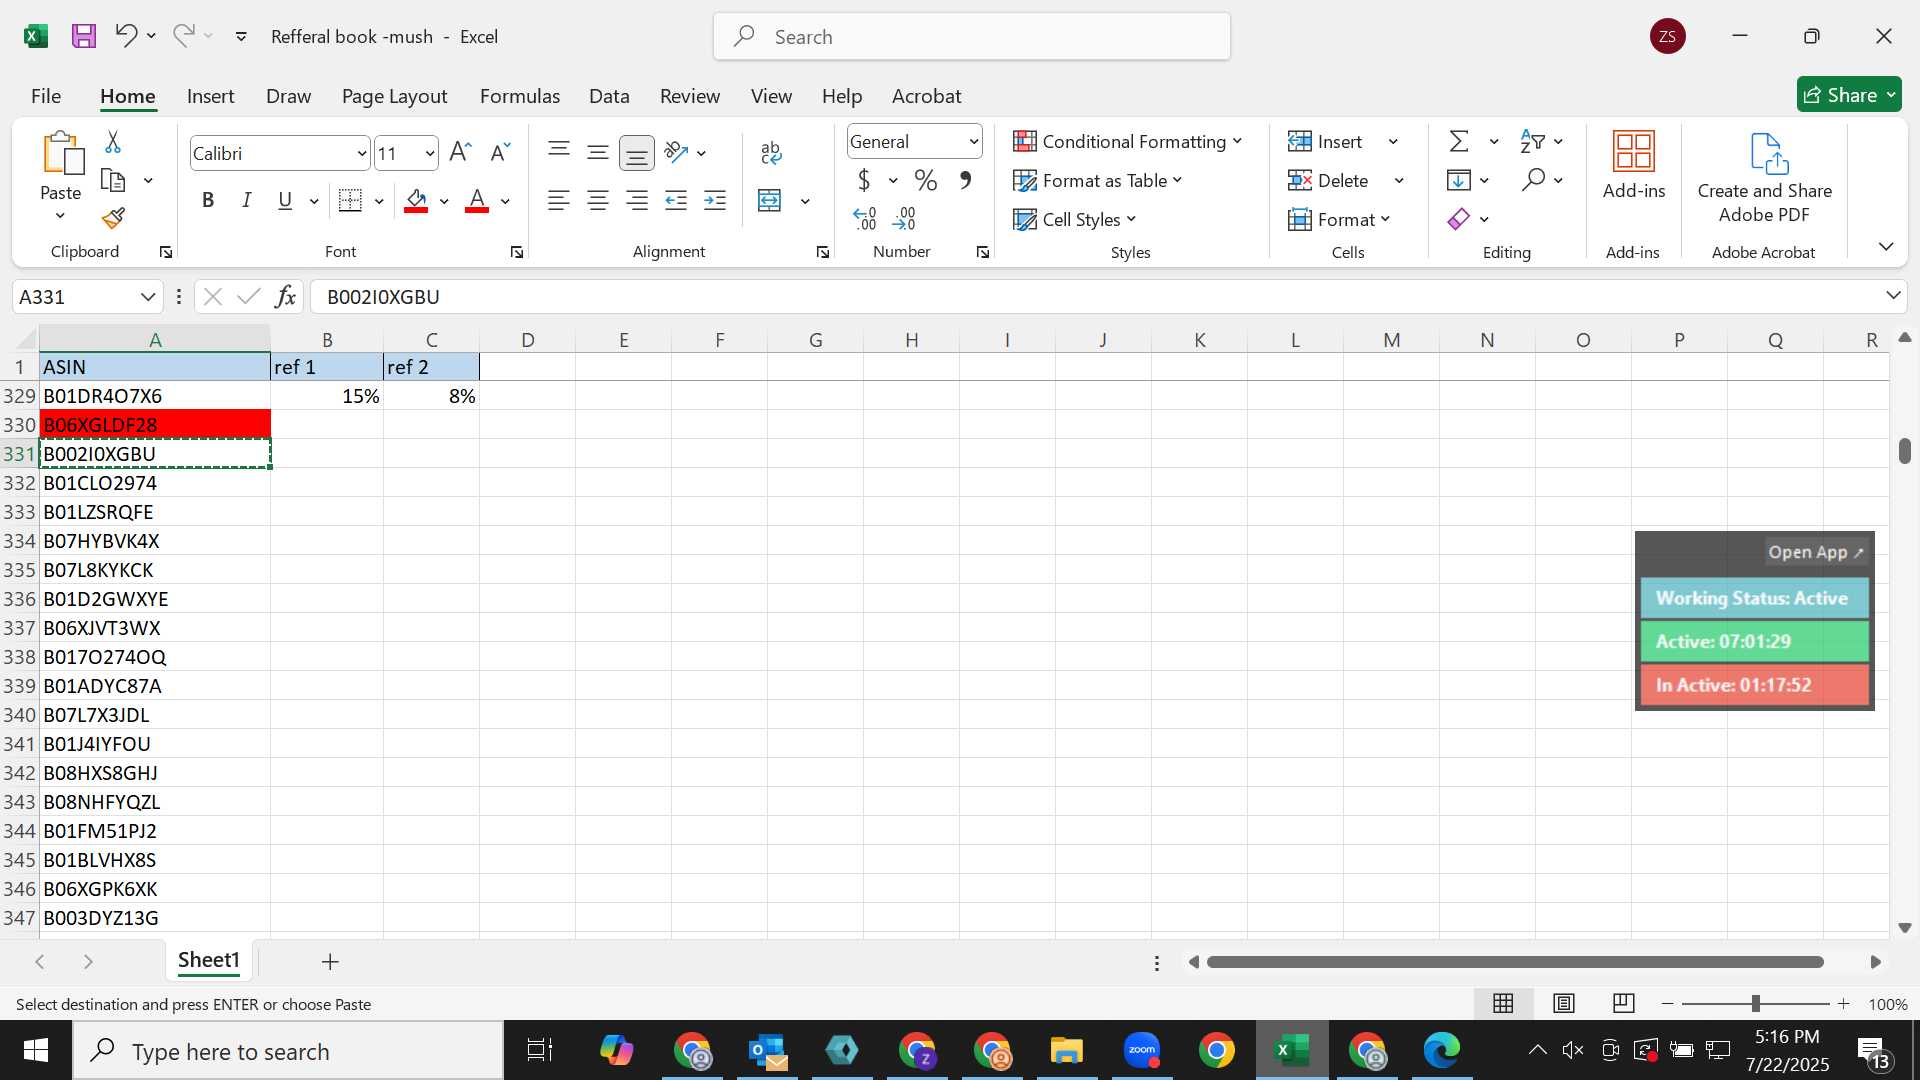Open Find and Select magnifier
1920x1080 pixels.
pyautogui.click(x=1533, y=180)
